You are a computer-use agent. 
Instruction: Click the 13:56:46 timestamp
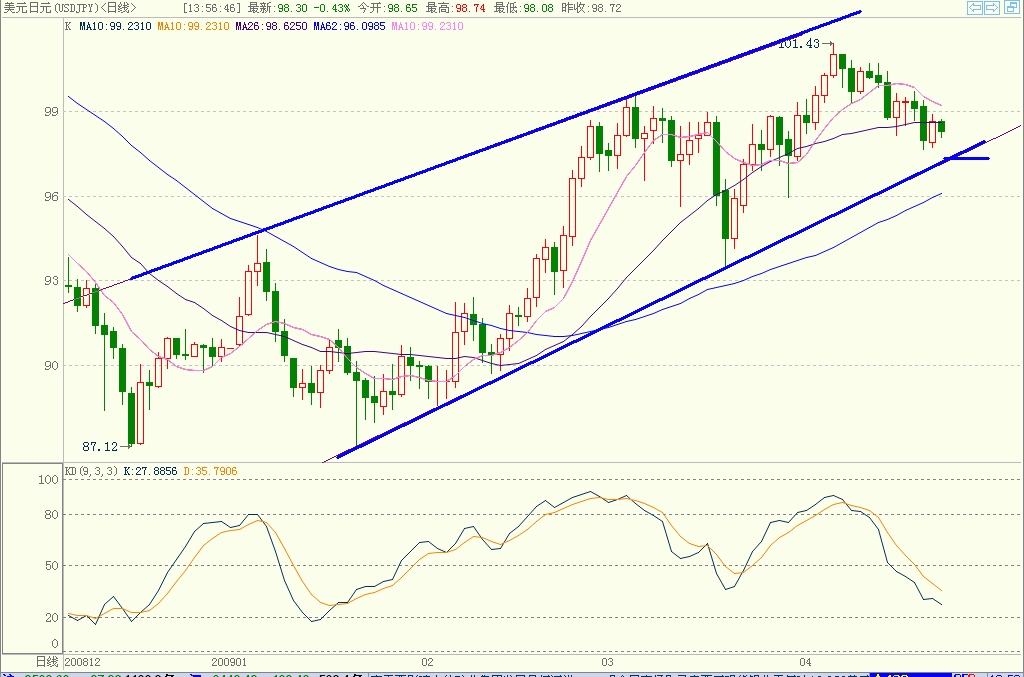(x=212, y=8)
